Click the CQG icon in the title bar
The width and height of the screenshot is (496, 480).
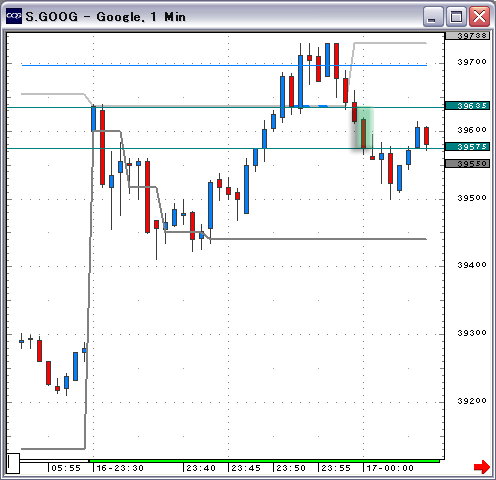click(14, 16)
